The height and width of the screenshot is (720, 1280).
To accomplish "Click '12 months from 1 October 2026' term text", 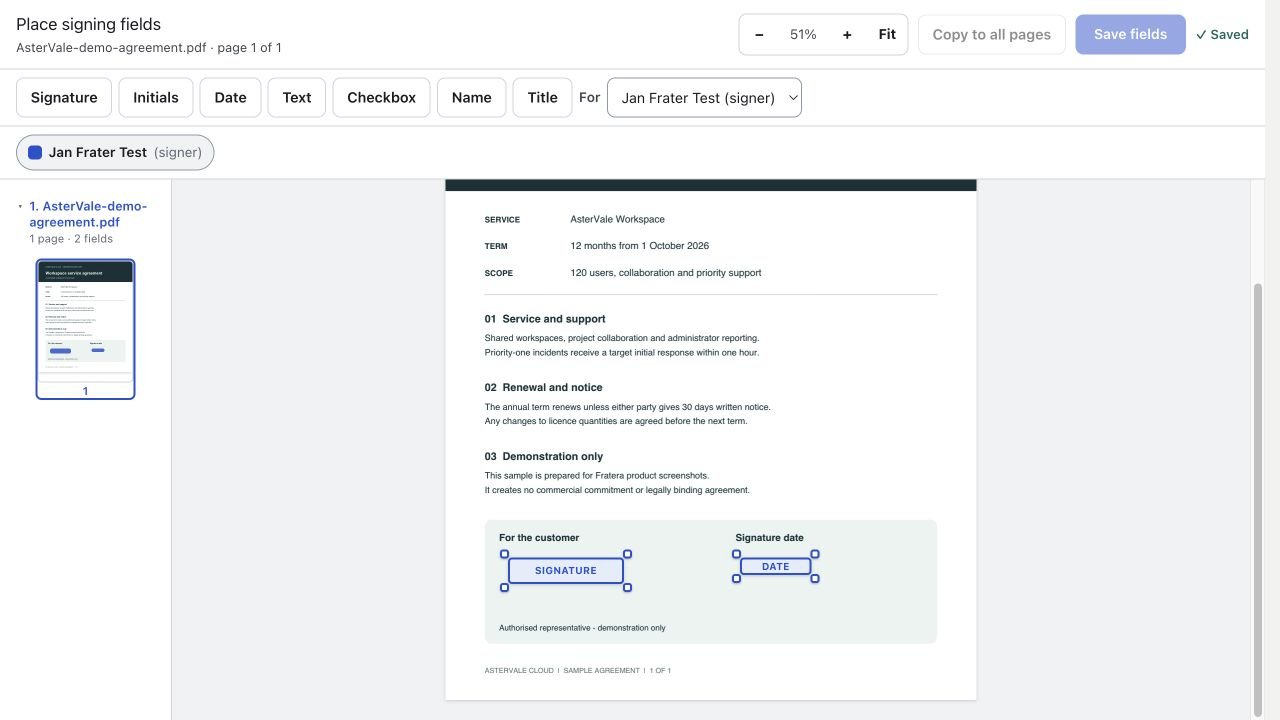I will [x=640, y=246].
